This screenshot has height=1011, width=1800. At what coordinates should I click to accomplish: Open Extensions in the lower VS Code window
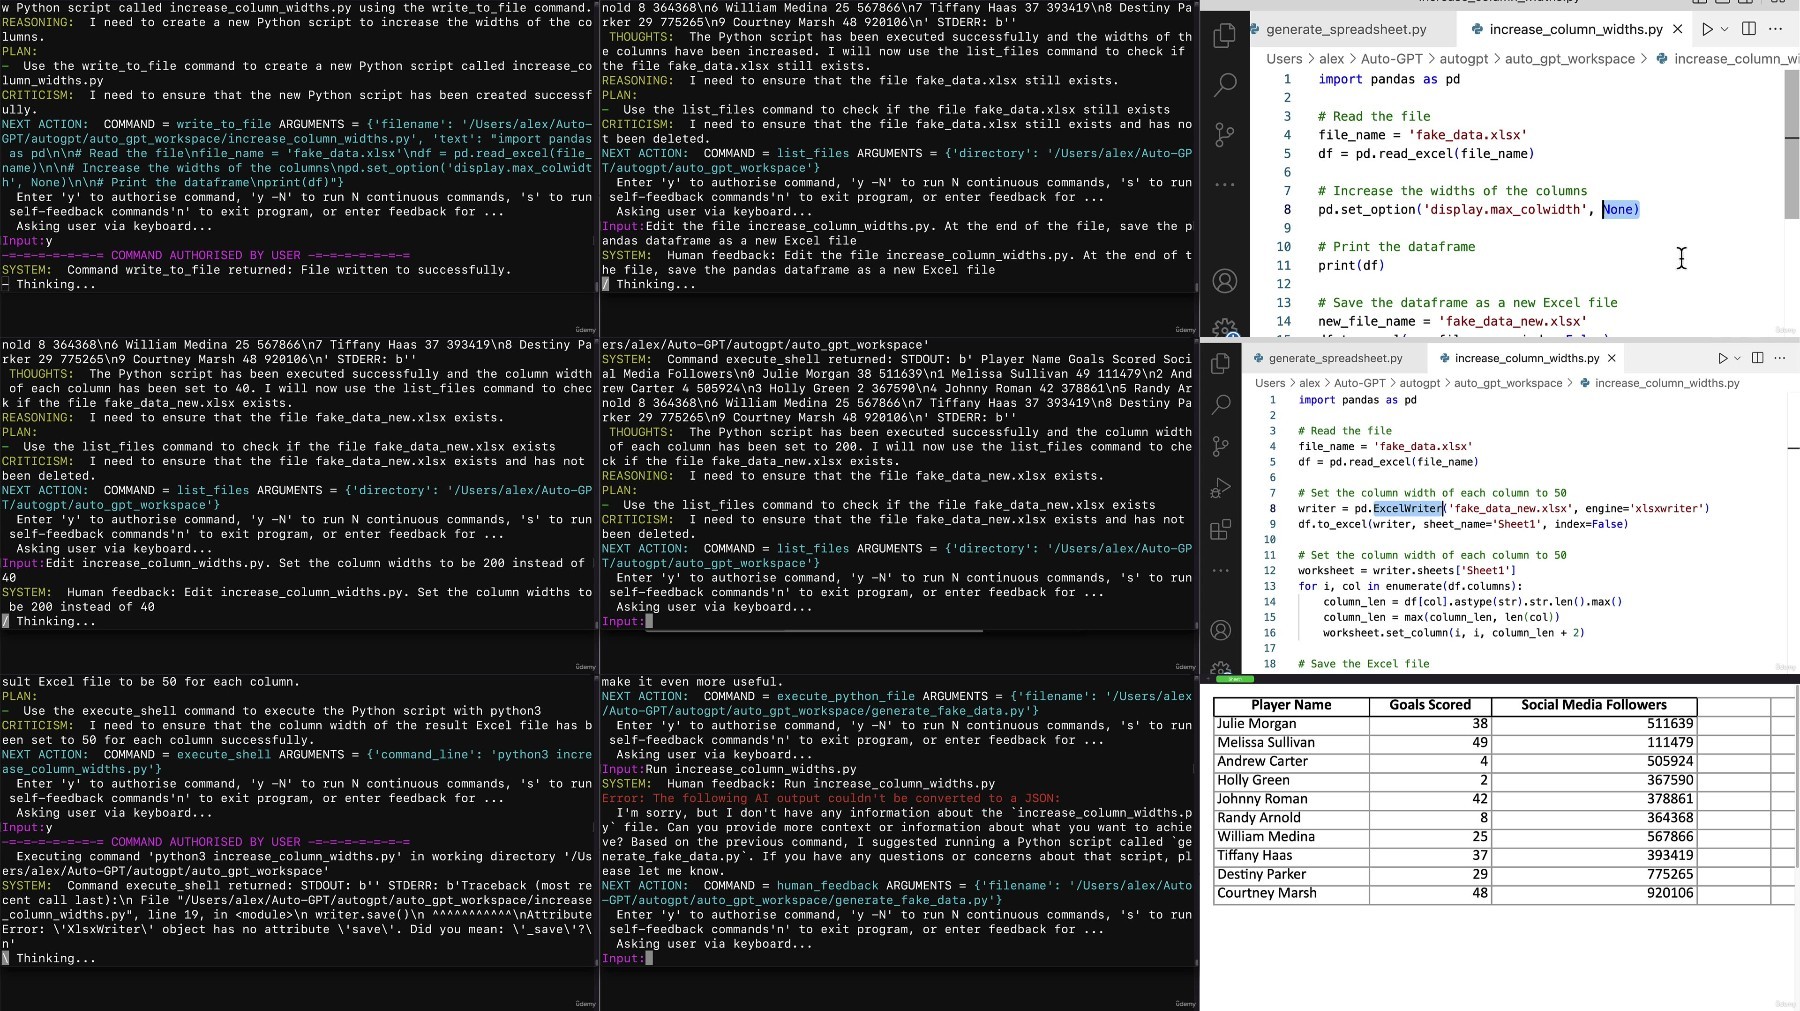point(1220,529)
